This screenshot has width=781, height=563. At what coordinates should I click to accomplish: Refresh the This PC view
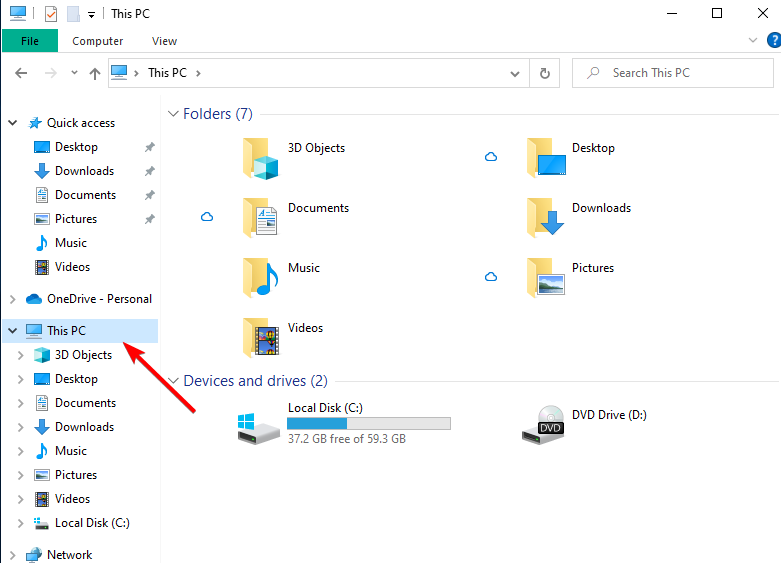click(545, 73)
